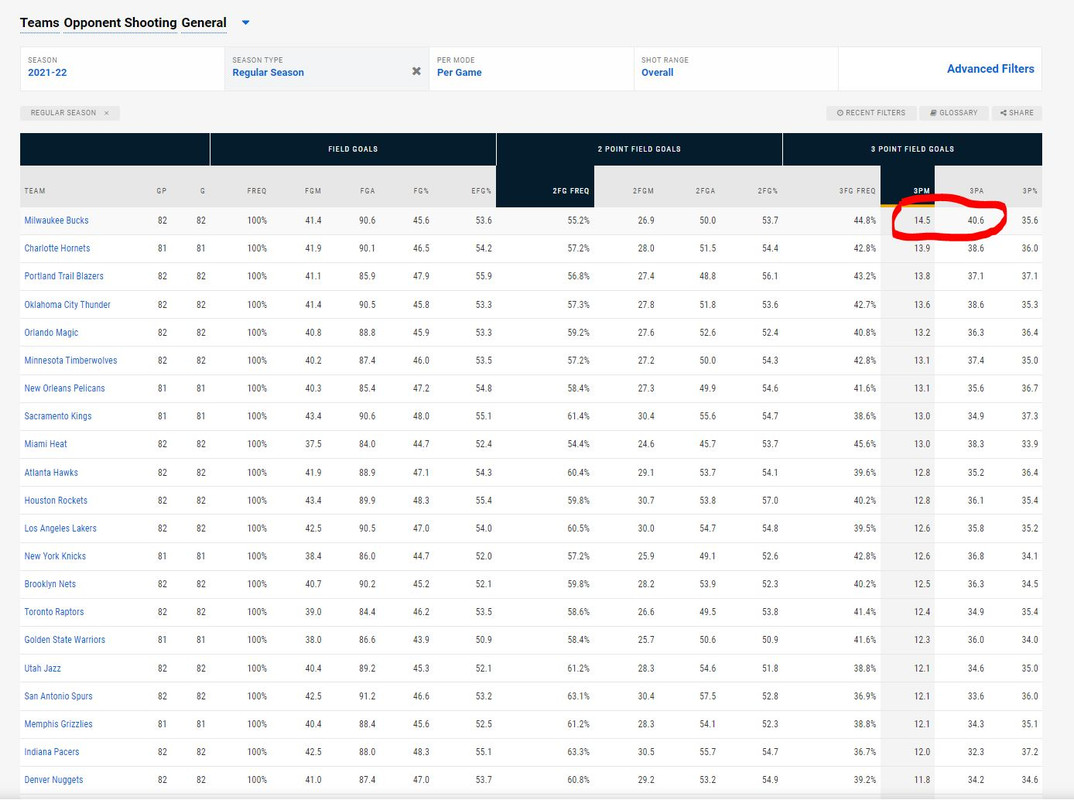Sort table by FGA column
The image size is (1074, 800).
(x=367, y=191)
